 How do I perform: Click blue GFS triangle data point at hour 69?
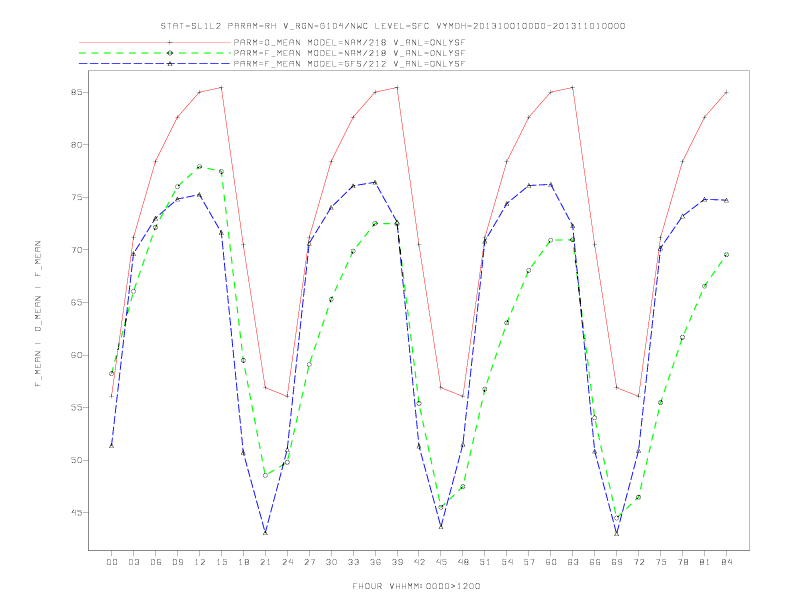pos(617,533)
